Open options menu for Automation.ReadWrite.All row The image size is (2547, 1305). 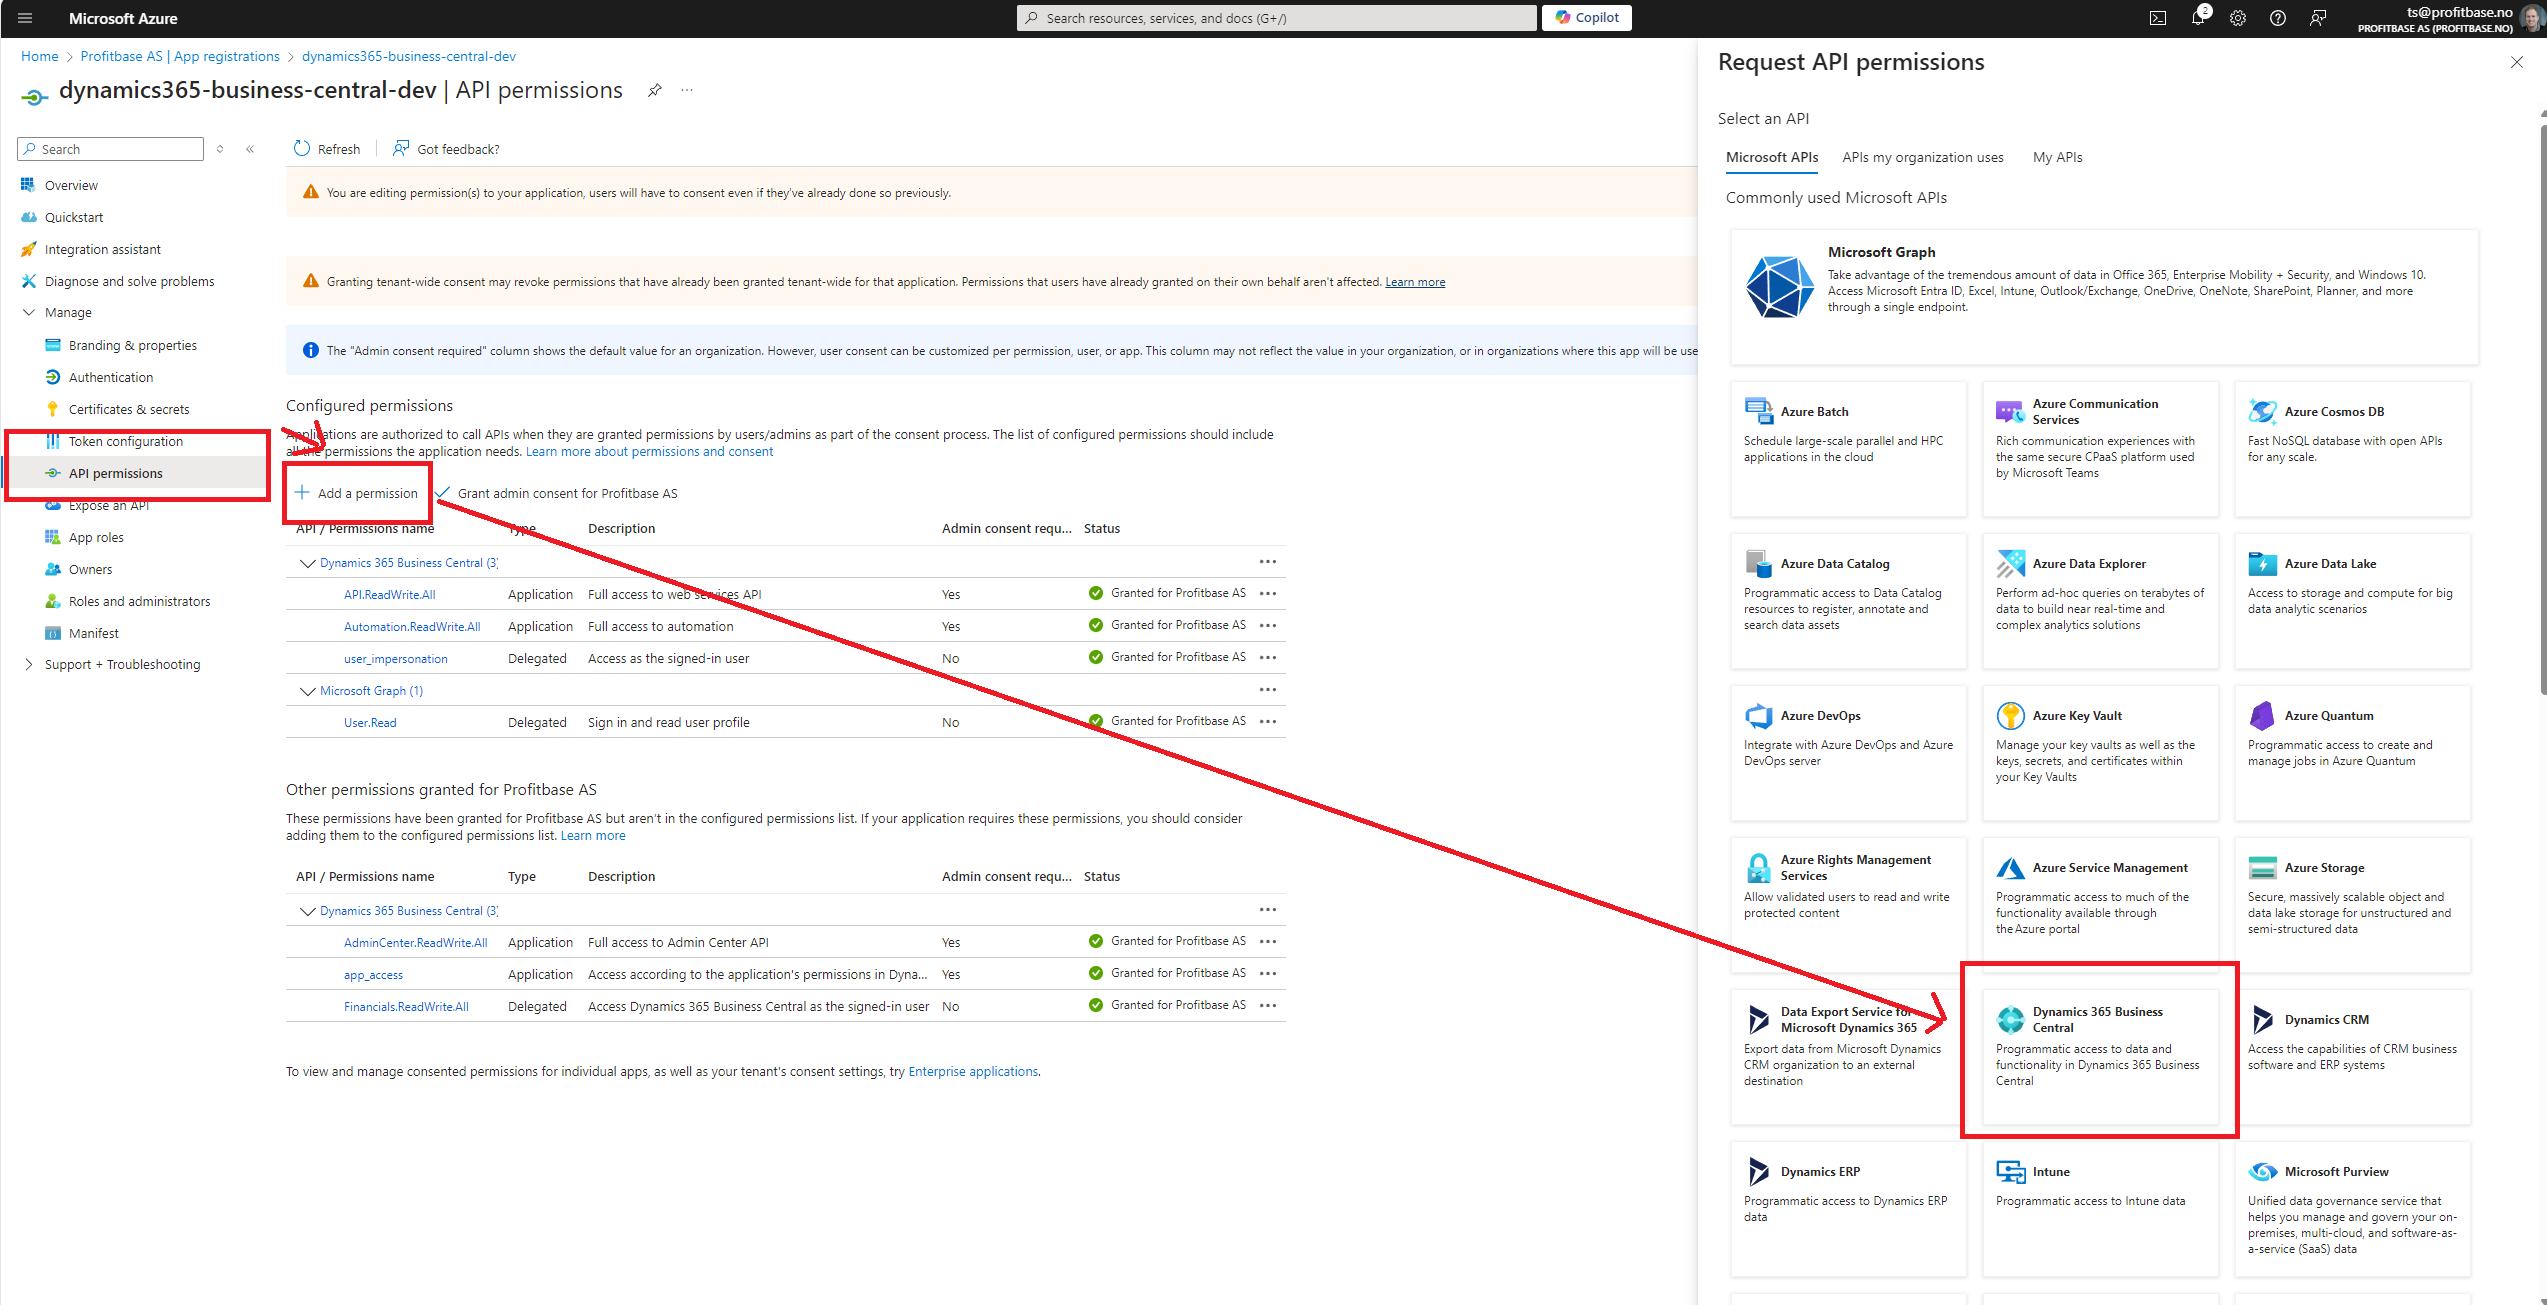point(1268,626)
